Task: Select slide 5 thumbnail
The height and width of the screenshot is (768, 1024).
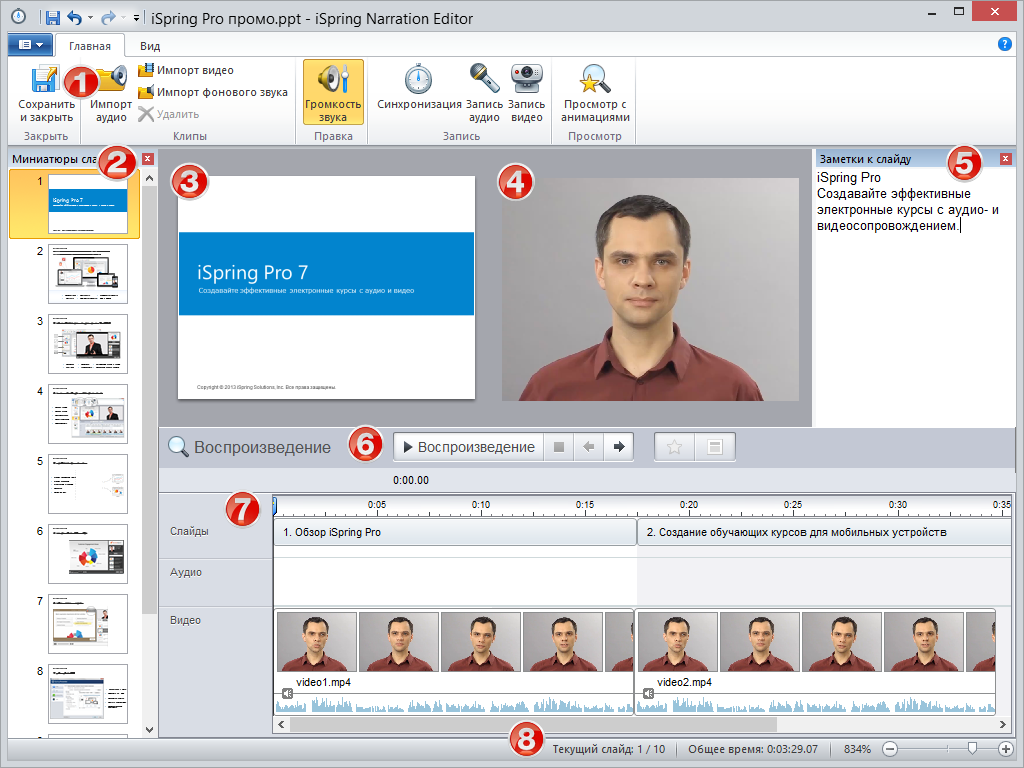Action: pos(88,484)
